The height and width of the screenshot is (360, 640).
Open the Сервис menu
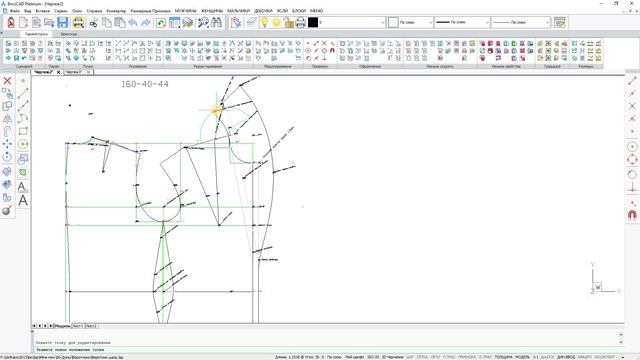(x=61, y=11)
